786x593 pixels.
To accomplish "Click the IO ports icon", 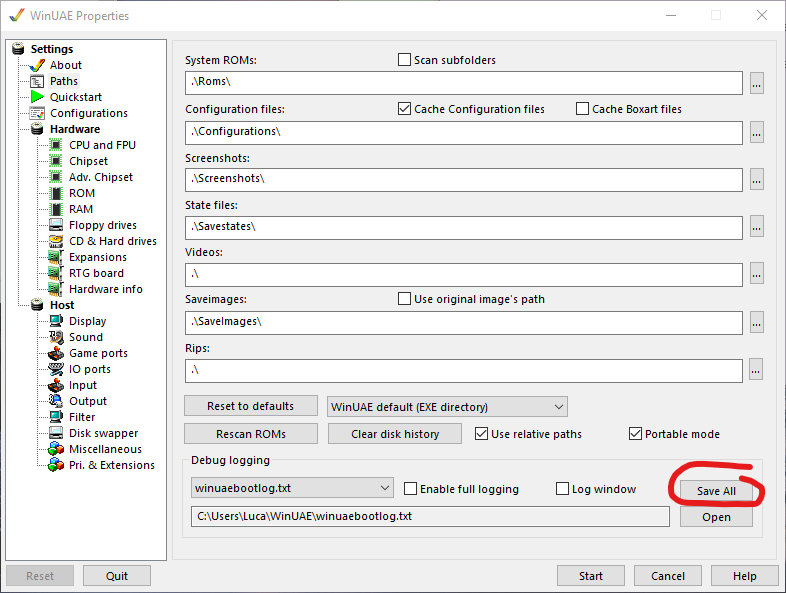I will click(x=56, y=369).
